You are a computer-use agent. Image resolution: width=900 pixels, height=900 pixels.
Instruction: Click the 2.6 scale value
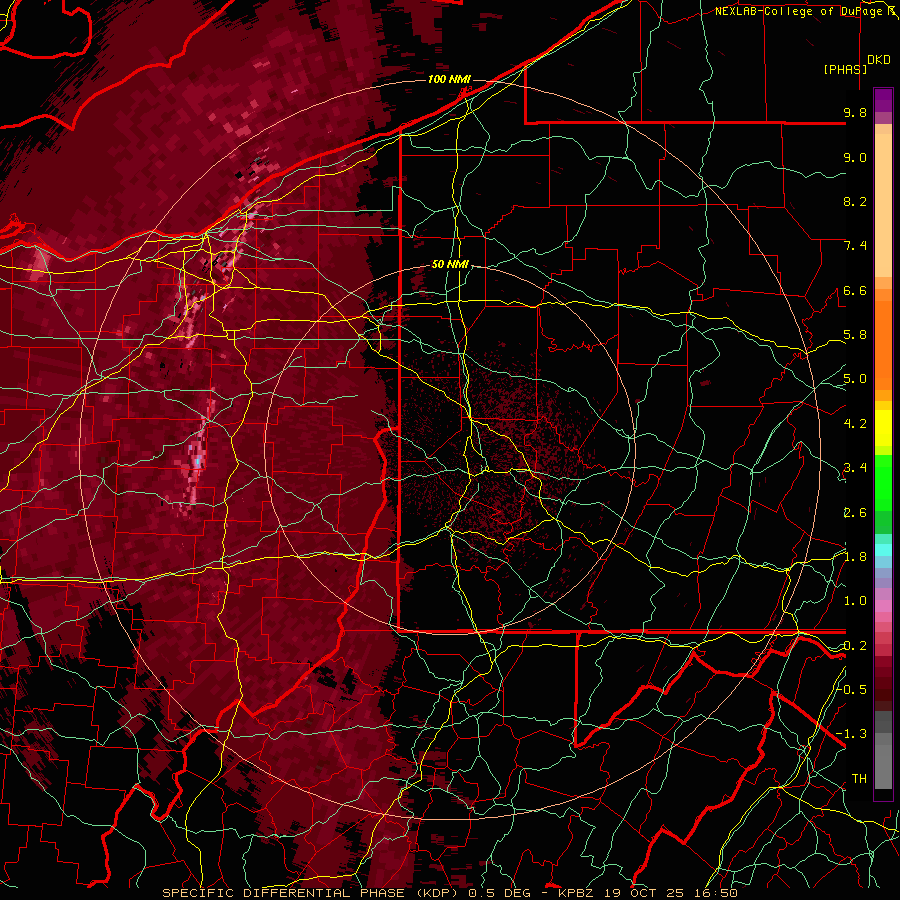tap(855, 513)
